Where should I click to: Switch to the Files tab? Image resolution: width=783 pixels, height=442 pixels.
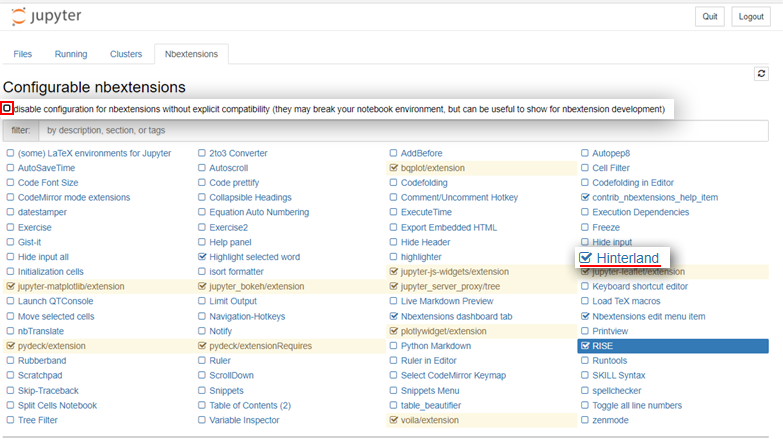click(x=22, y=54)
